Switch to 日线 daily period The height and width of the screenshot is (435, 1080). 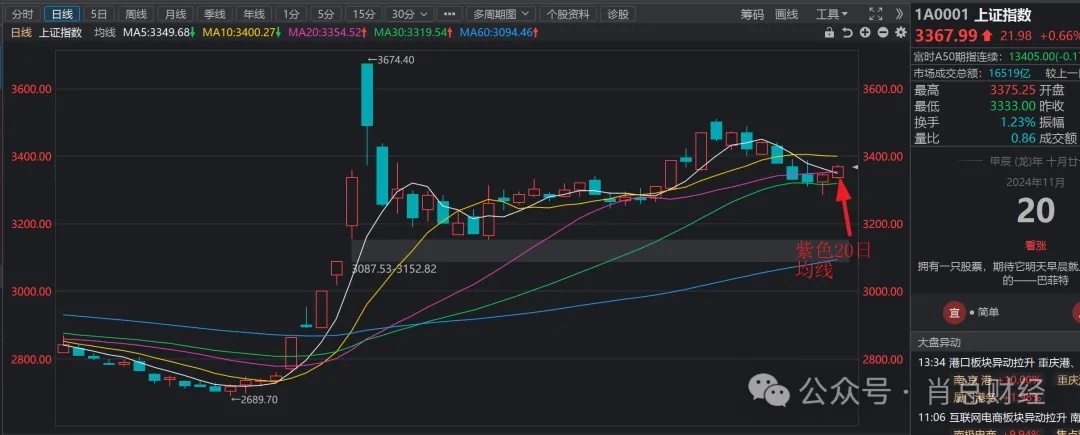(61, 14)
